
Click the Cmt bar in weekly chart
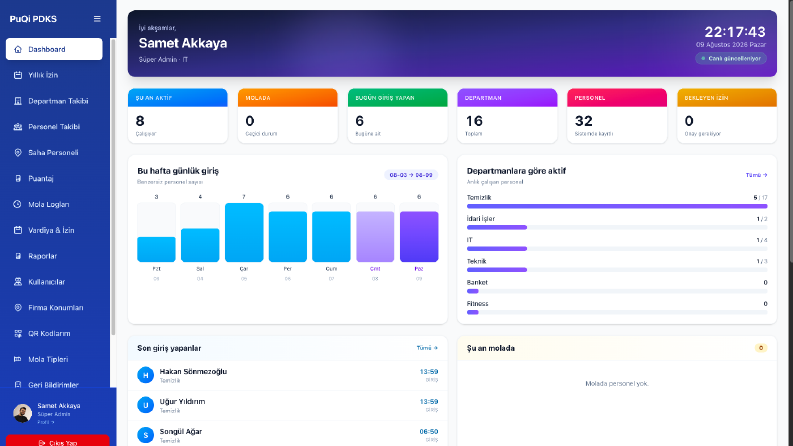point(375,237)
